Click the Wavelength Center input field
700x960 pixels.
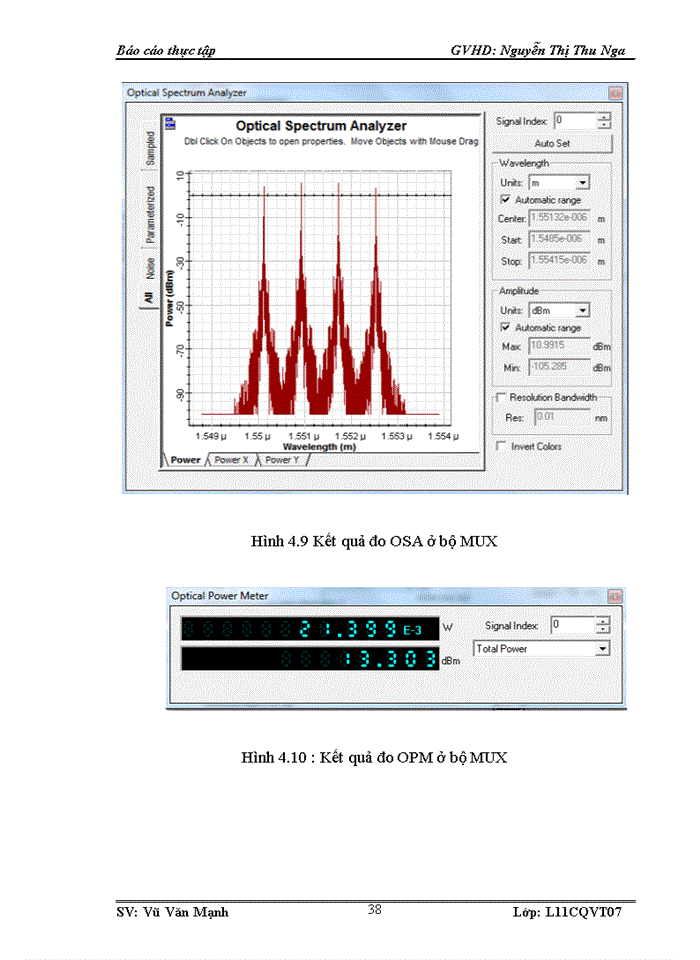pos(560,218)
